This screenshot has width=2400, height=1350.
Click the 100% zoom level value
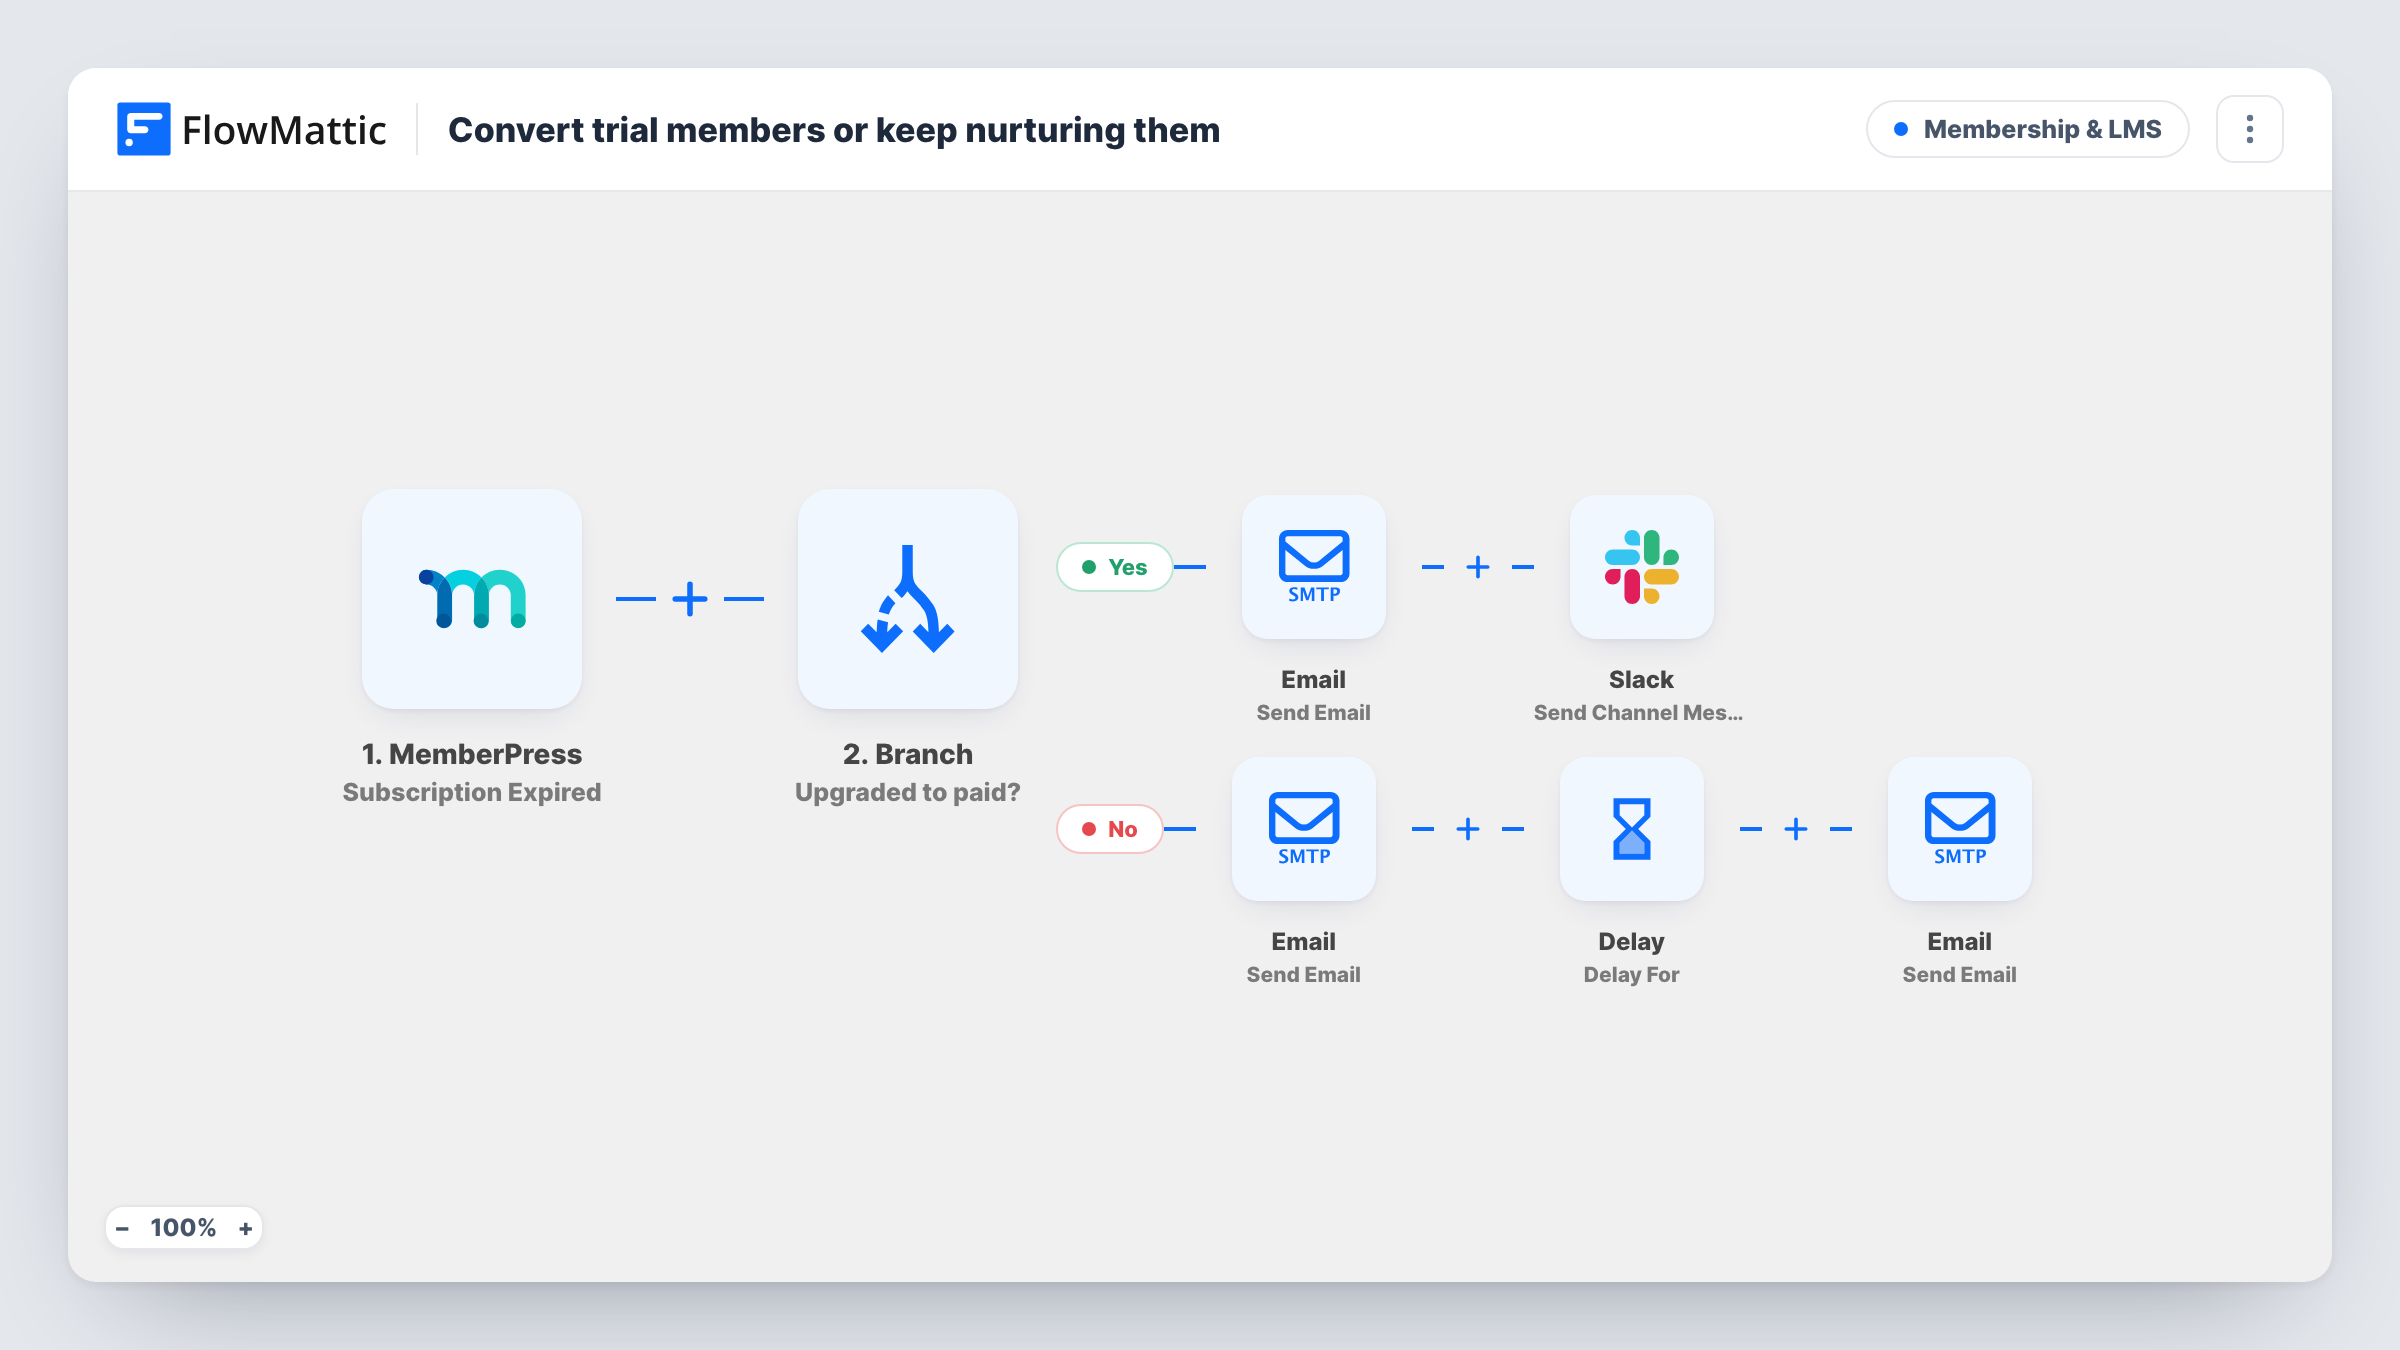(x=183, y=1228)
